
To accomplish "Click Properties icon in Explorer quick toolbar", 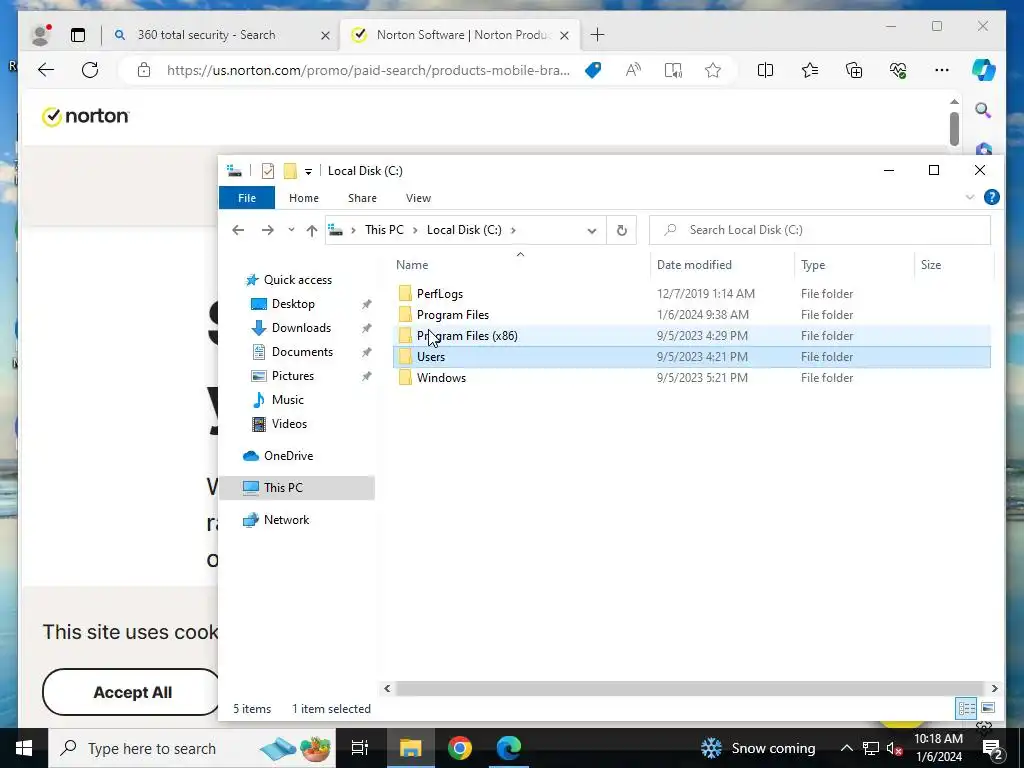I will [x=268, y=171].
